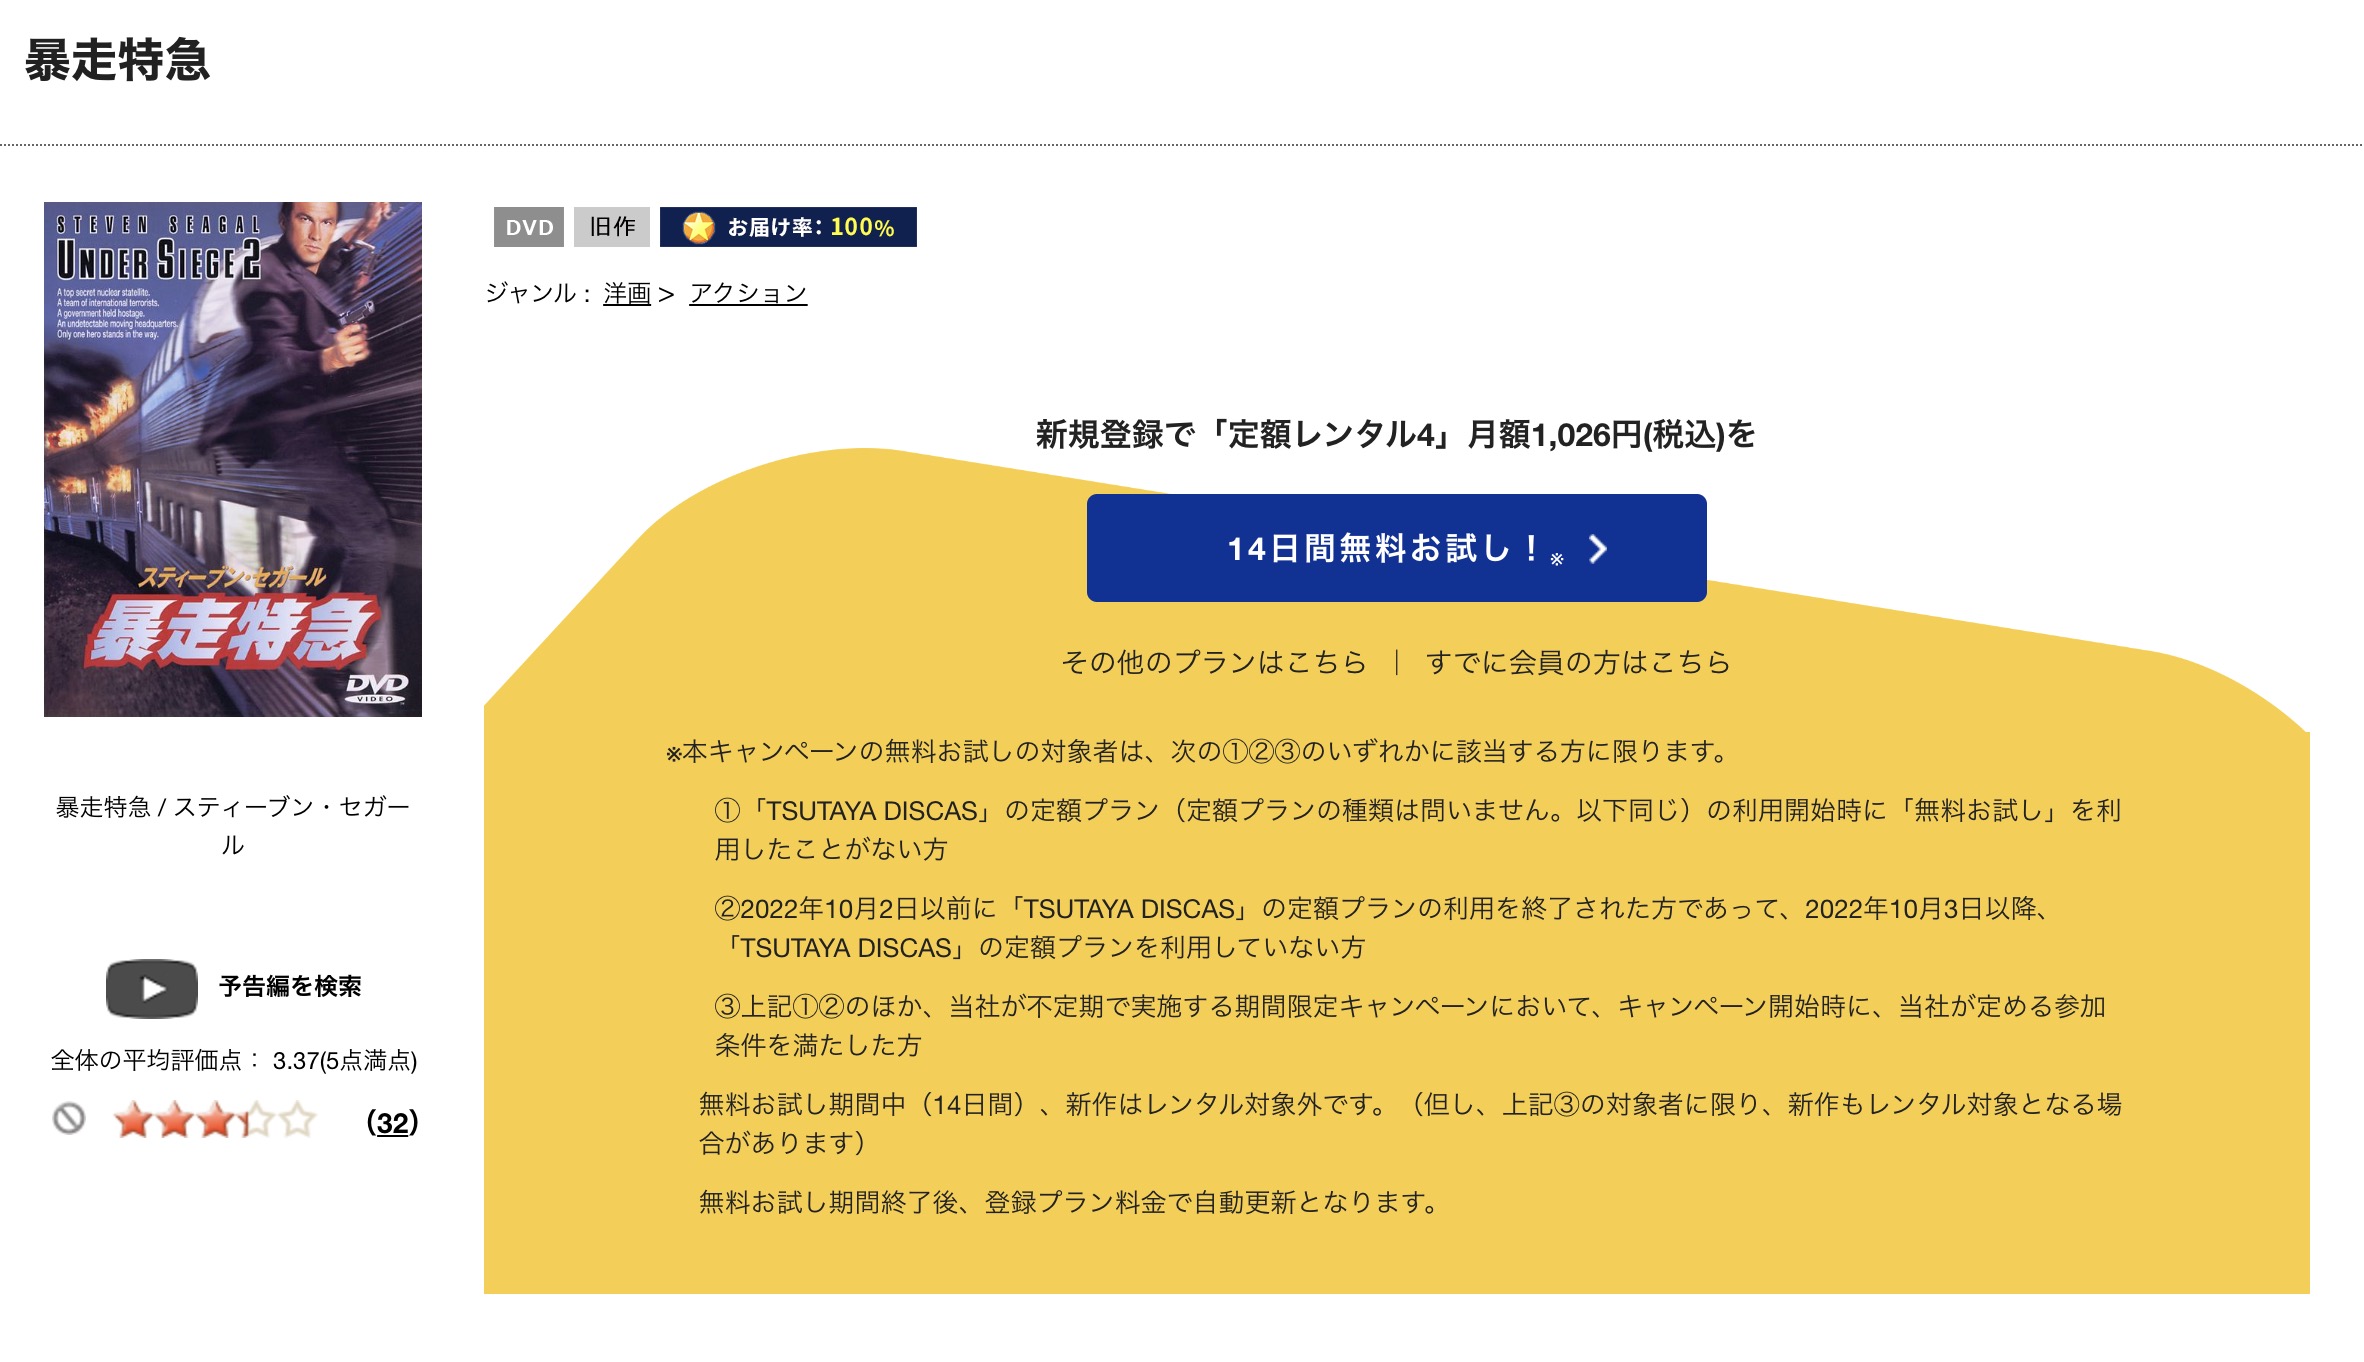Click condition ③ 上記①②のほか text
Screen dimensions: 2364x1362
pos(1410,1025)
